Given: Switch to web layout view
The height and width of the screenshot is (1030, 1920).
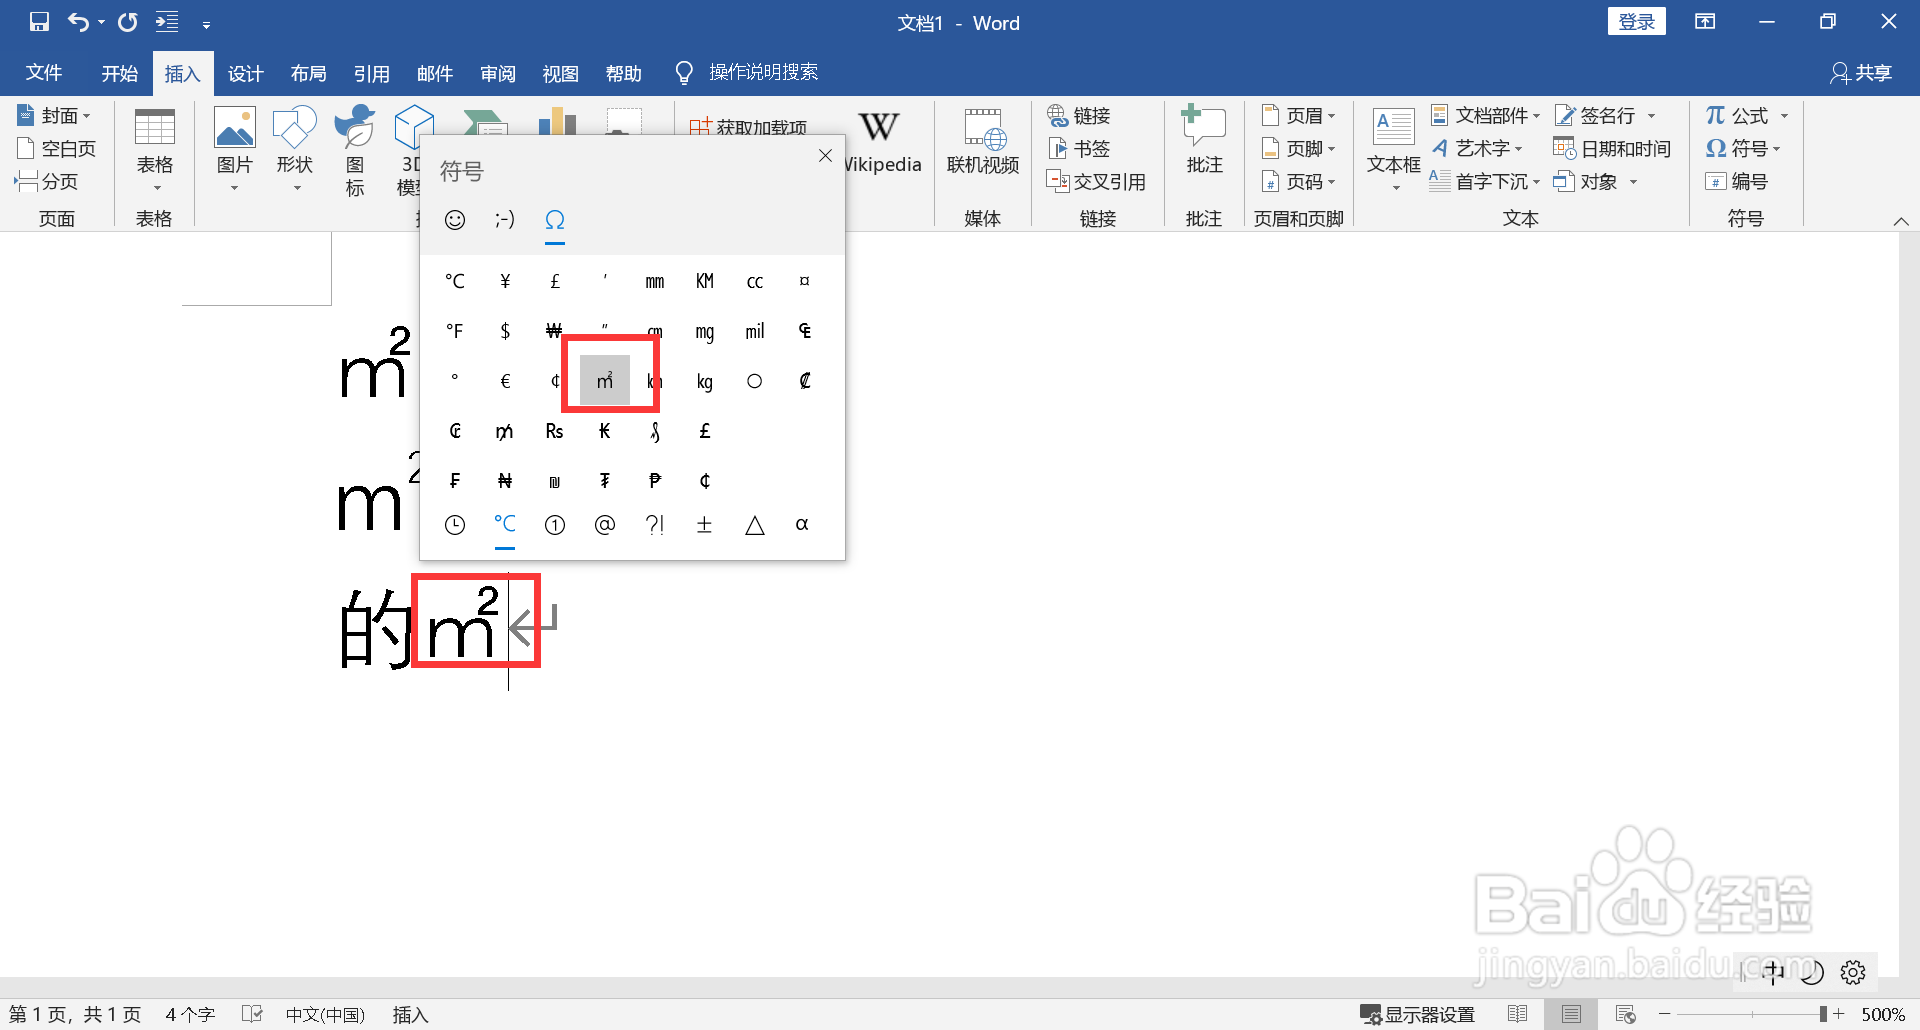Looking at the screenshot, I should pos(1626,1013).
